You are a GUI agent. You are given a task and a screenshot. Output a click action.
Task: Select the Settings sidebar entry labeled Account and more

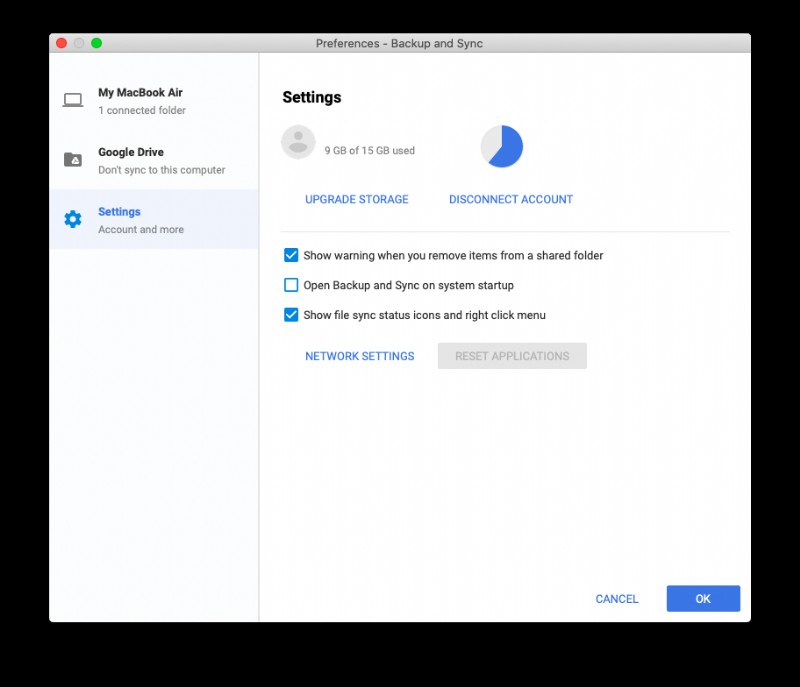[x=135, y=220]
